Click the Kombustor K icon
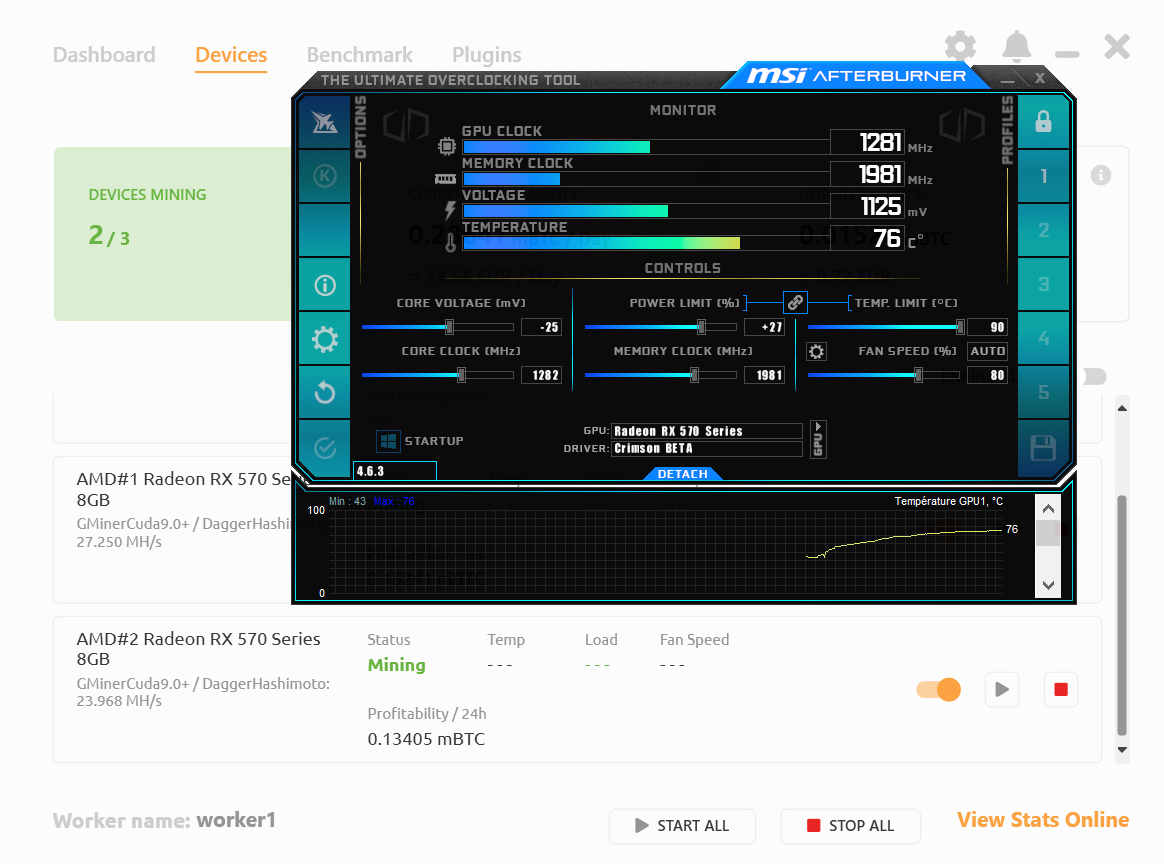Image resolution: width=1164 pixels, height=864 pixels. 324,176
